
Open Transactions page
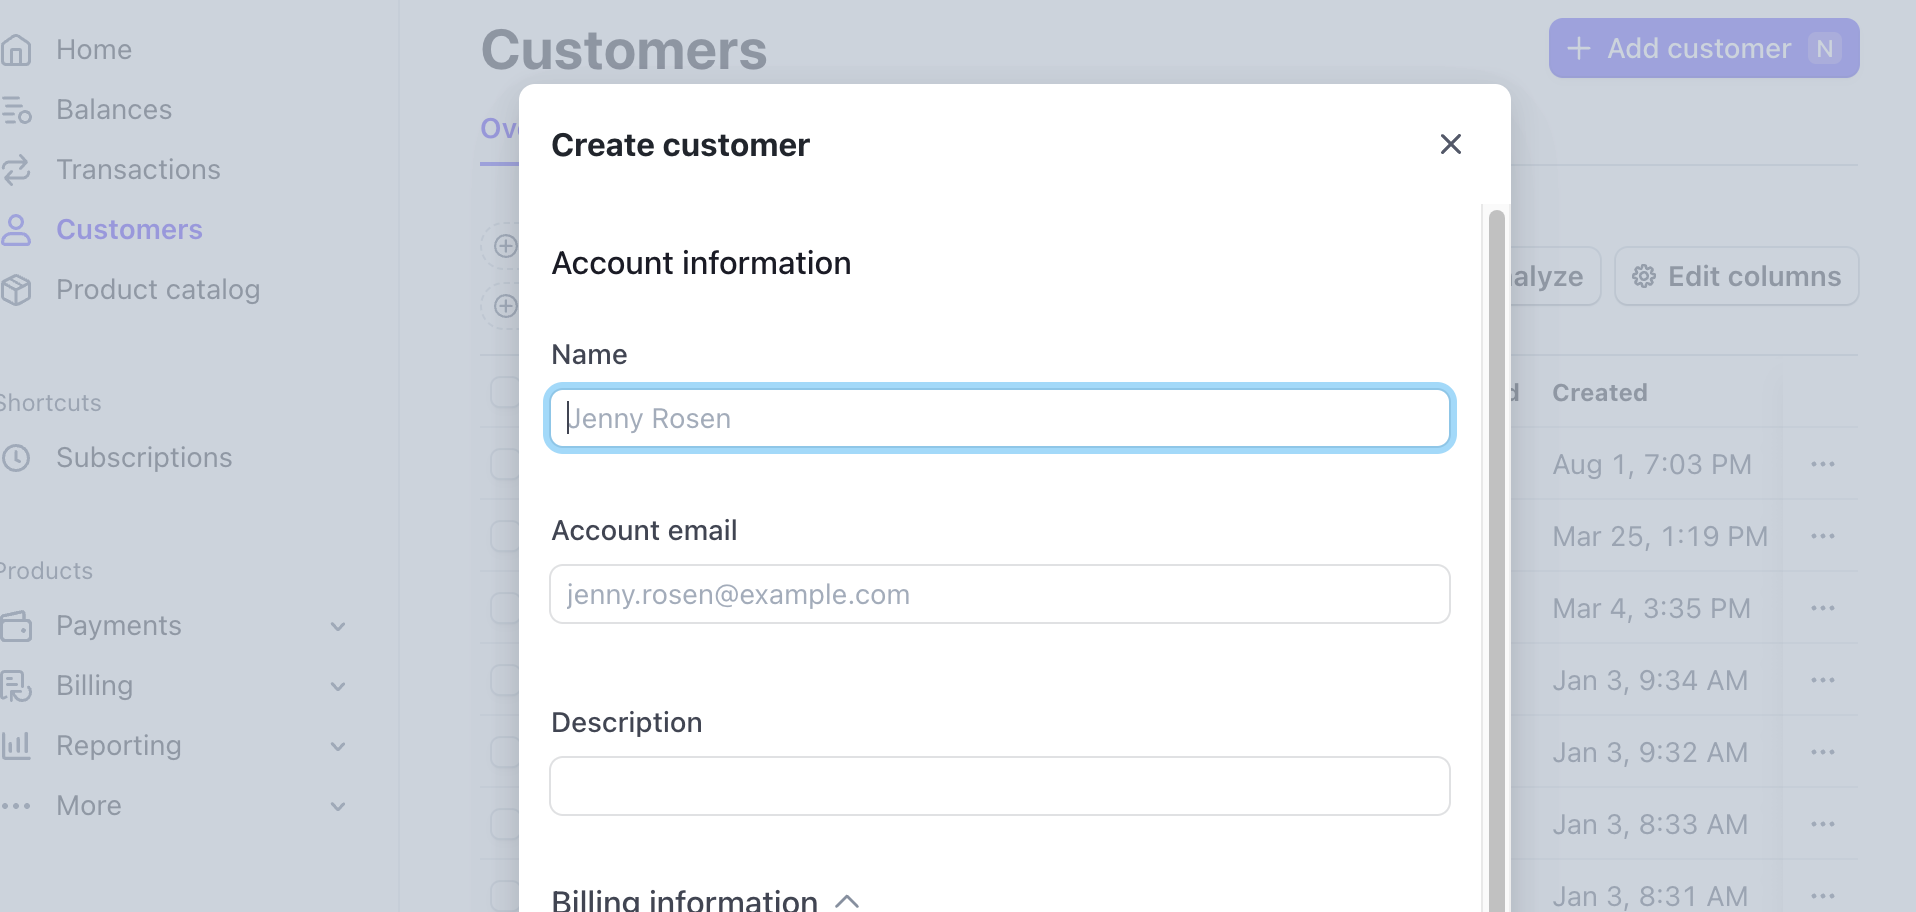(138, 170)
